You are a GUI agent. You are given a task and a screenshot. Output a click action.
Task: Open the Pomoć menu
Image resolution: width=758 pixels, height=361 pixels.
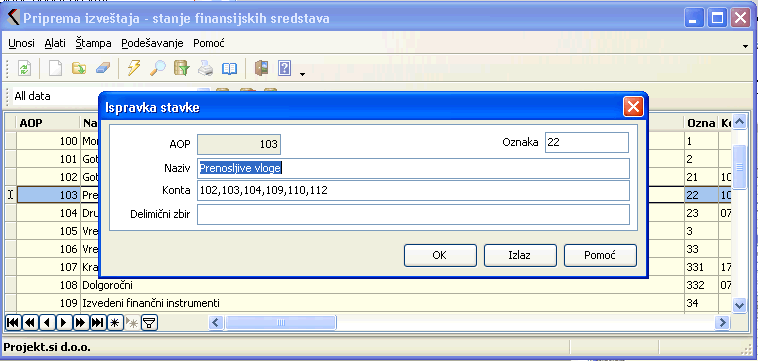coord(209,43)
